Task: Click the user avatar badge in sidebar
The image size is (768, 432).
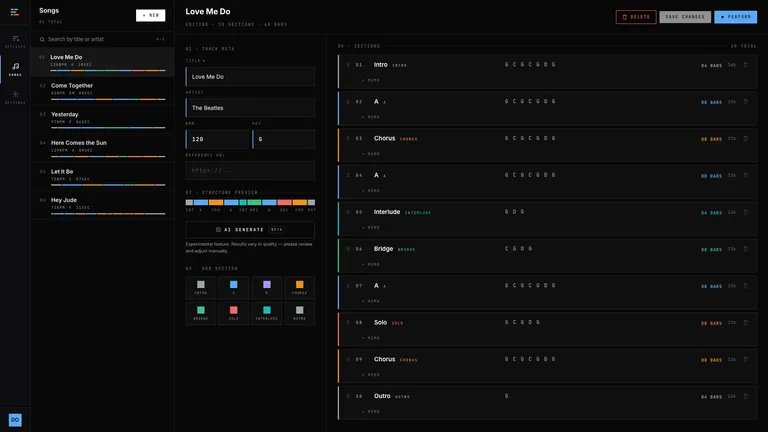Action: tap(15, 420)
